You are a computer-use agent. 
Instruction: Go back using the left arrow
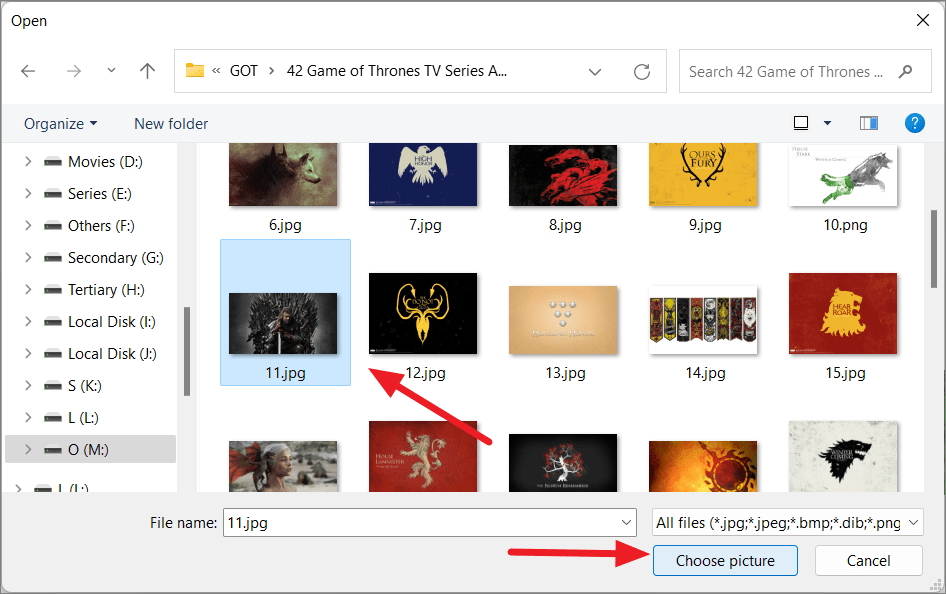pos(28,71)
